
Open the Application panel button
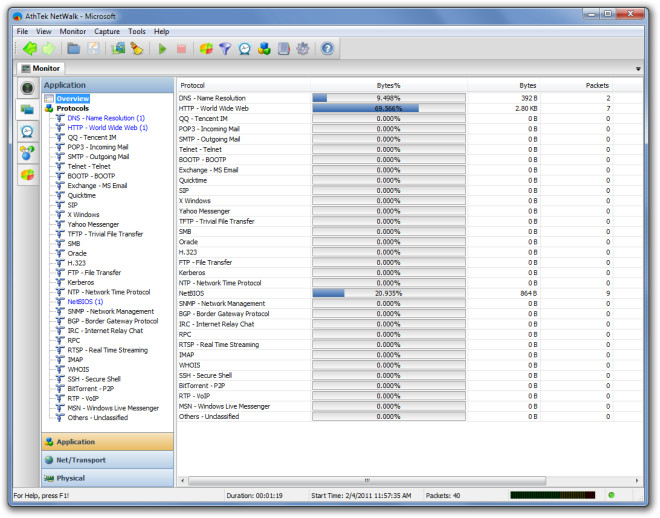coord(108,442)
